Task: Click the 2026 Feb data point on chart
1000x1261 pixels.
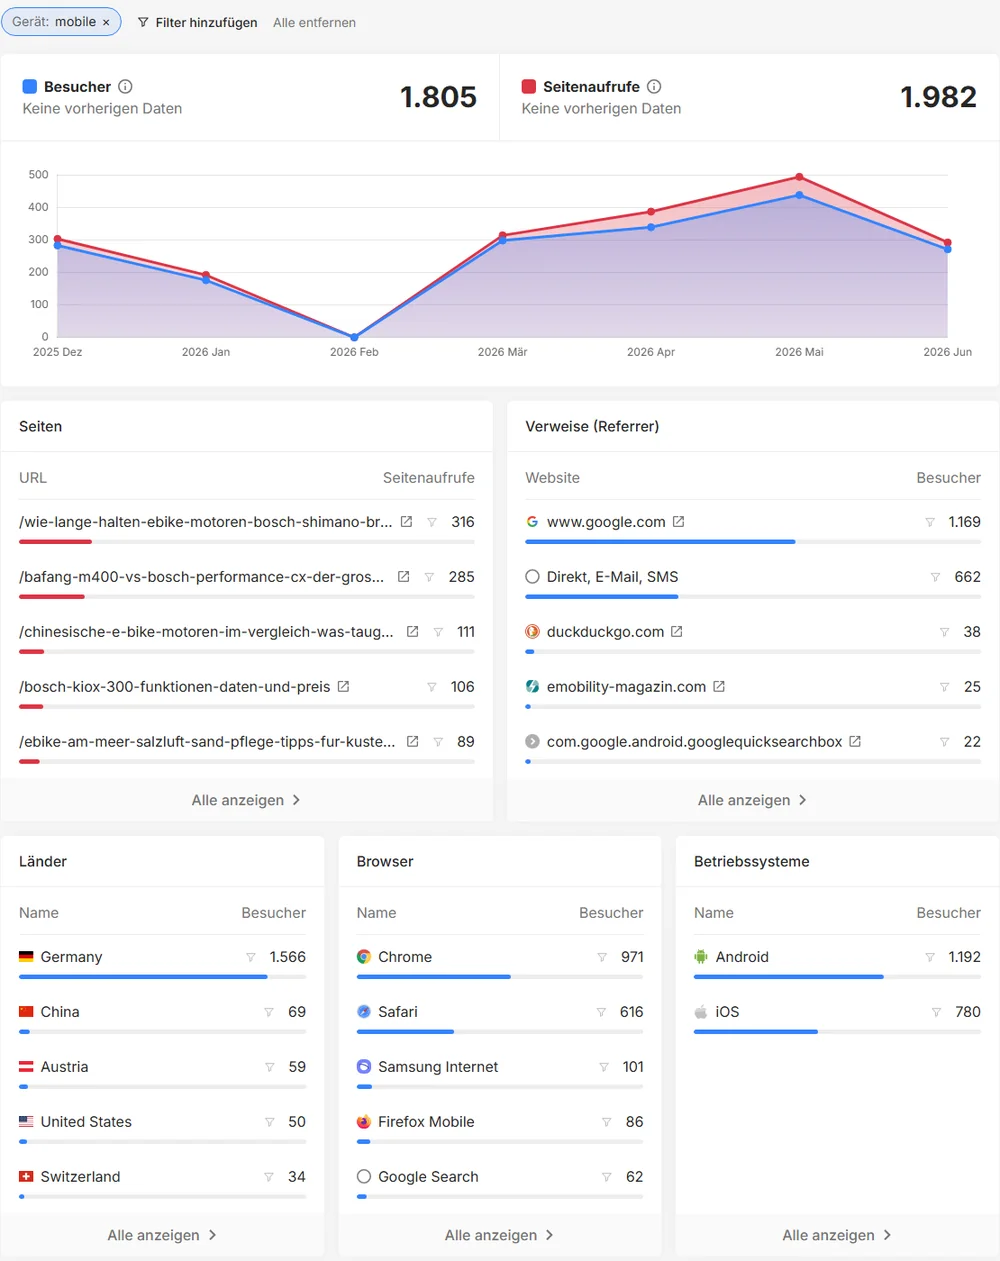Action: point(354,337)
